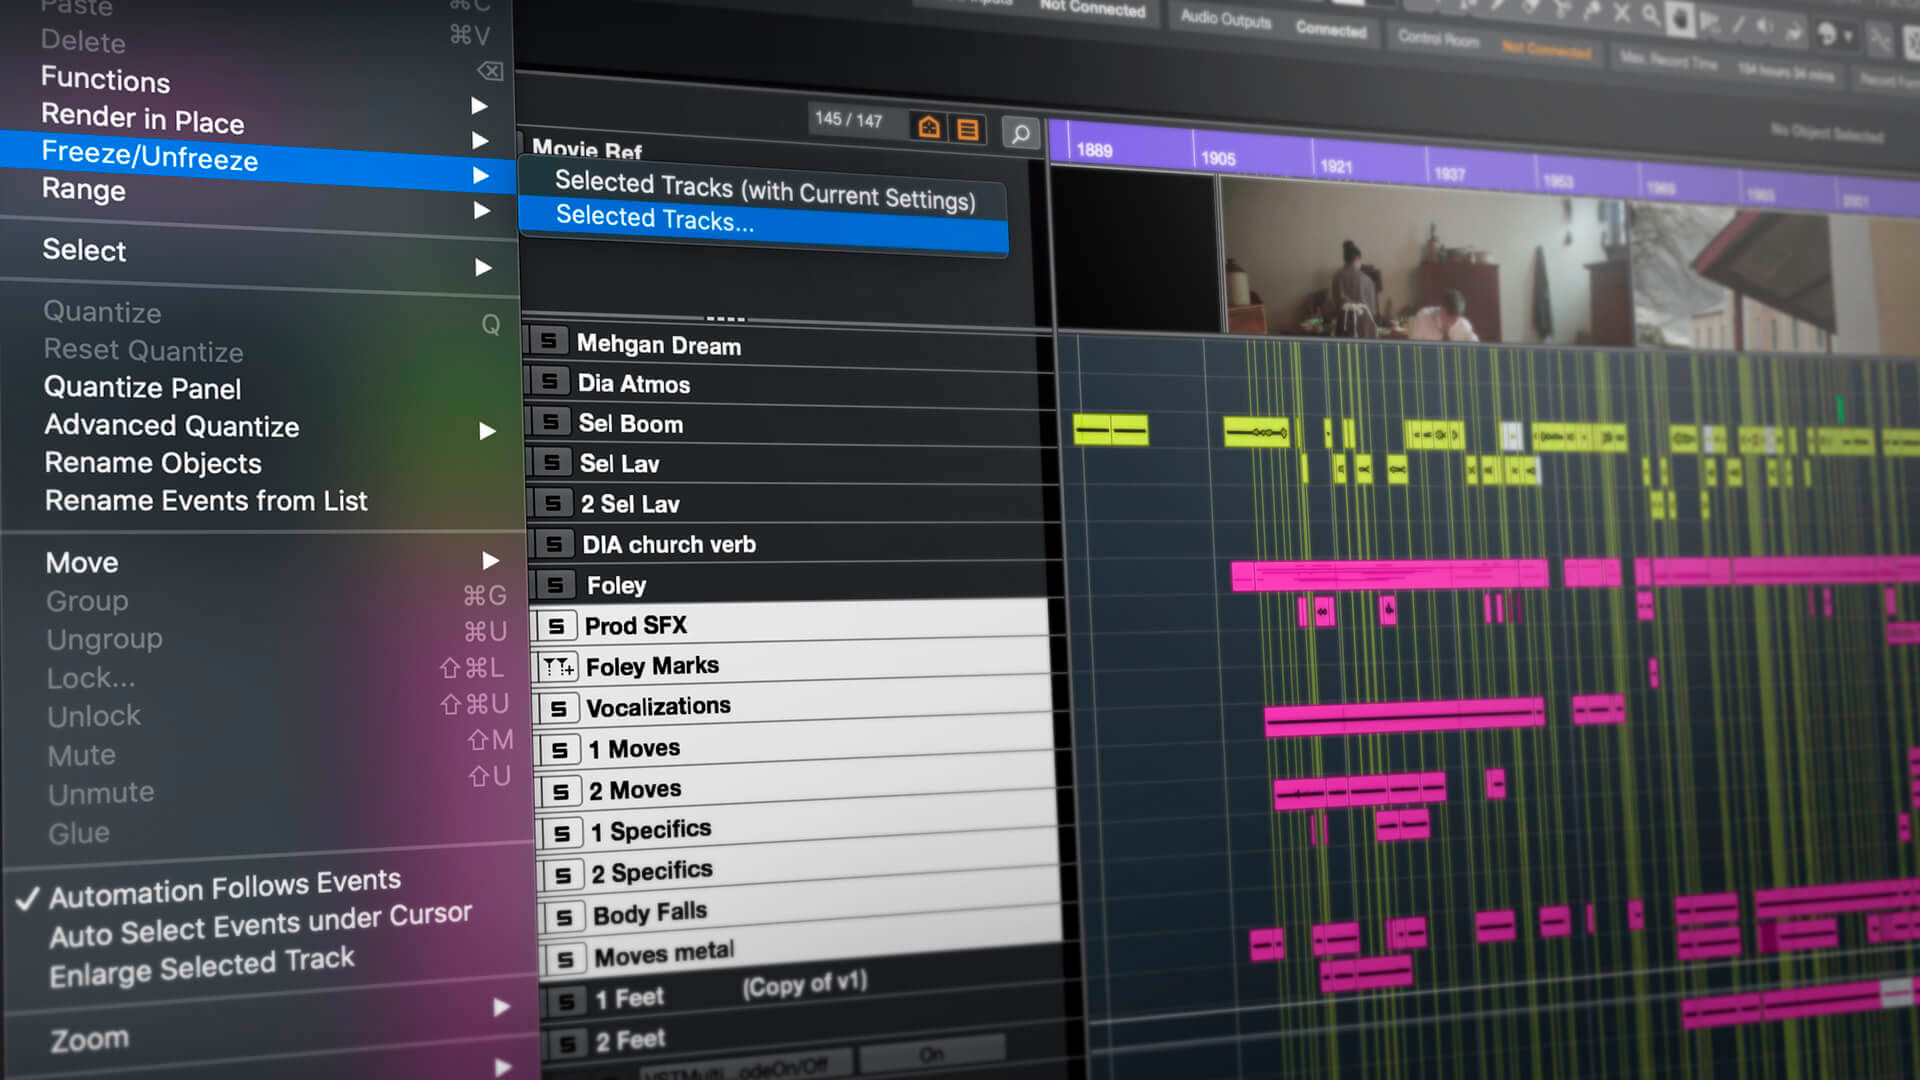Screen dimensions: 1920x1080
Task: Click the orange track filter house icon
Action: coord(929,127)
